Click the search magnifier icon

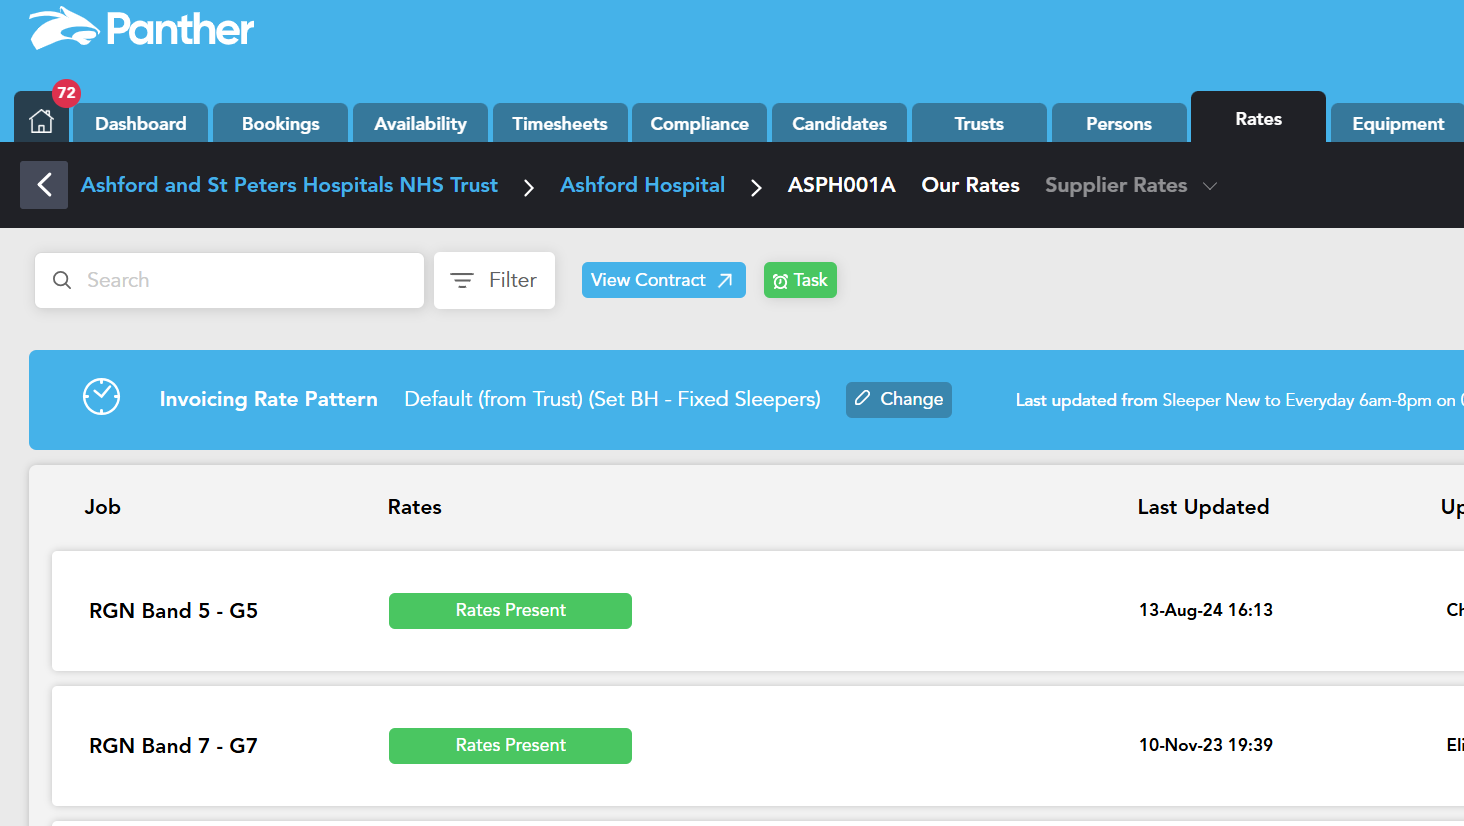(62, 280)
